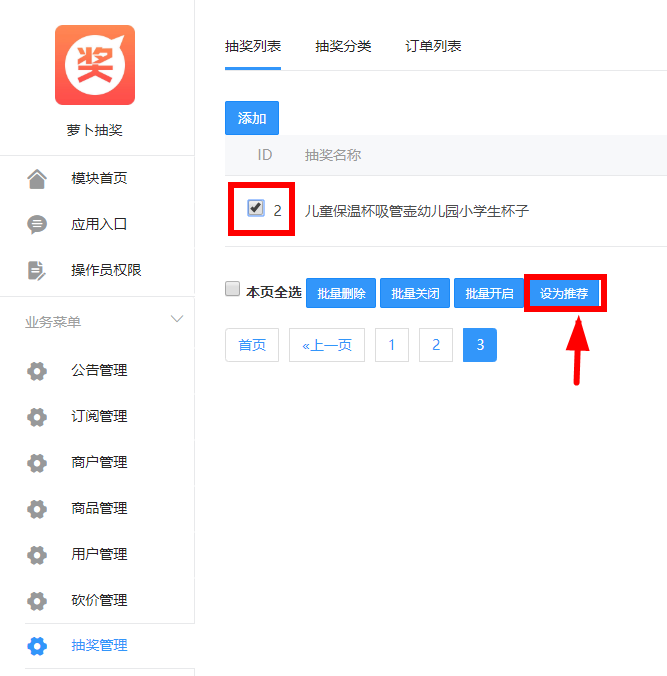Click the 抽奖名称 column header
The height and width of the screenshot is (676, 667).
click(333, 155)
